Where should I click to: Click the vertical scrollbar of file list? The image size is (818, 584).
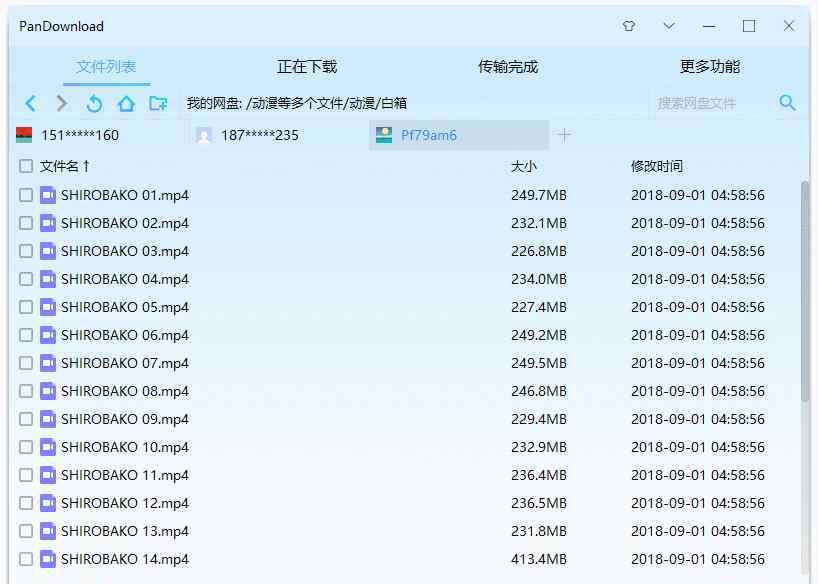805,290
